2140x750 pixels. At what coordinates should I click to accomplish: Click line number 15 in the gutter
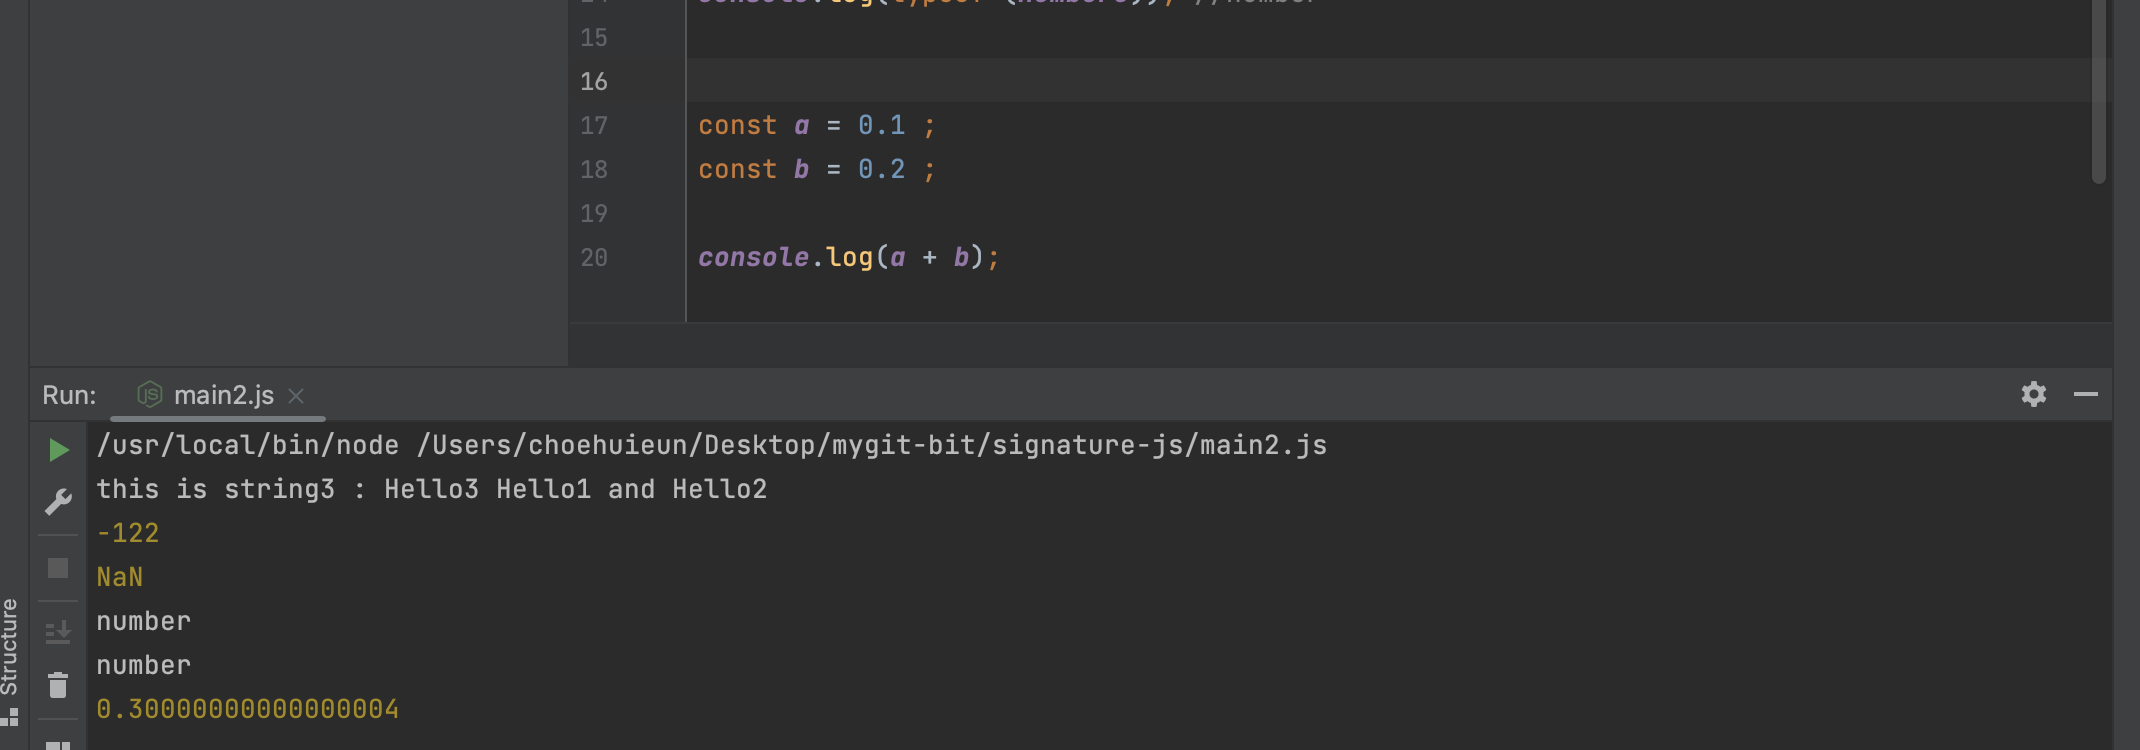coord(594,37)
